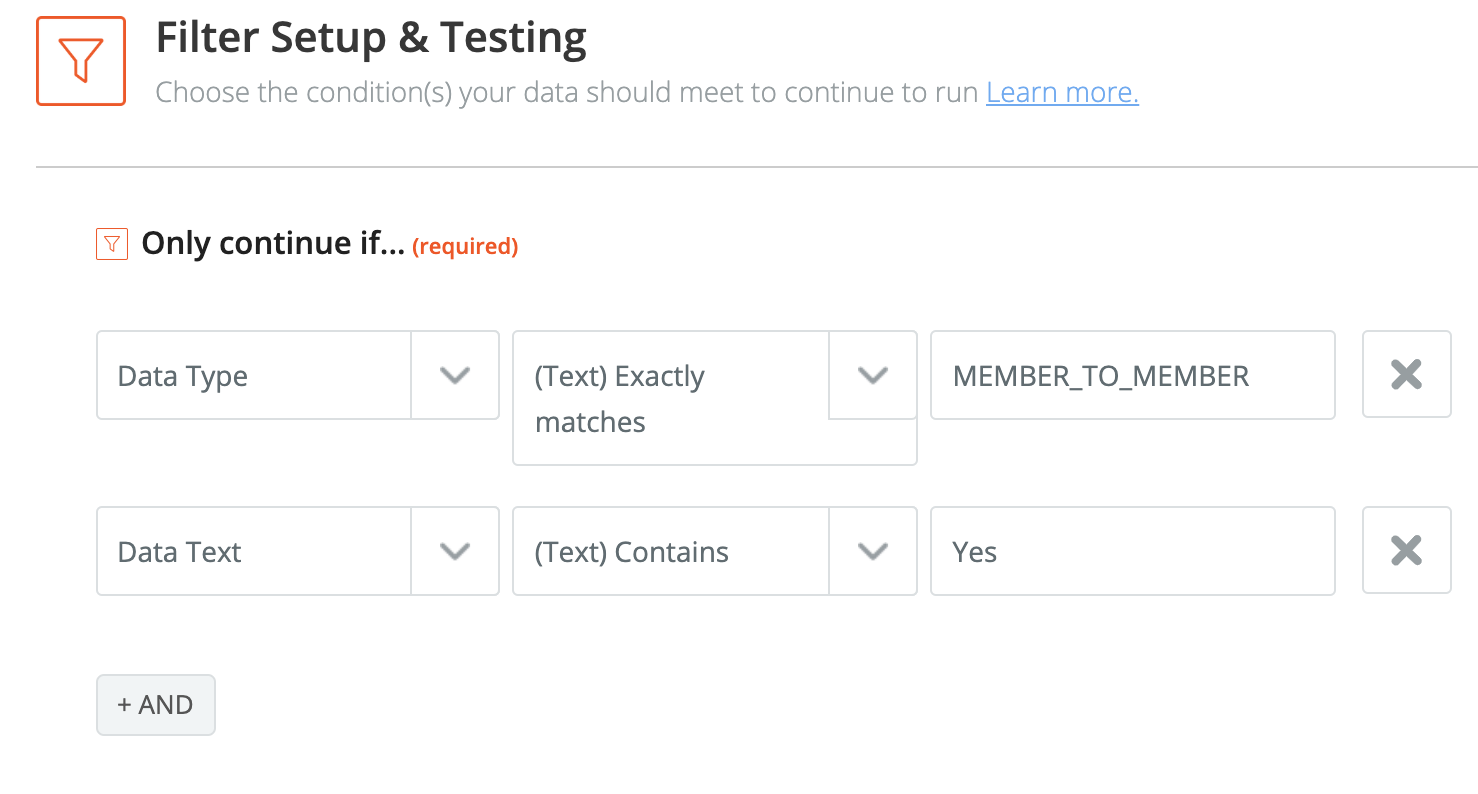Remove the MEMBER_TO_MEMBER condition row
Image resolution: width=1478 pixels, height=794 pixels.
[1406, 375]
